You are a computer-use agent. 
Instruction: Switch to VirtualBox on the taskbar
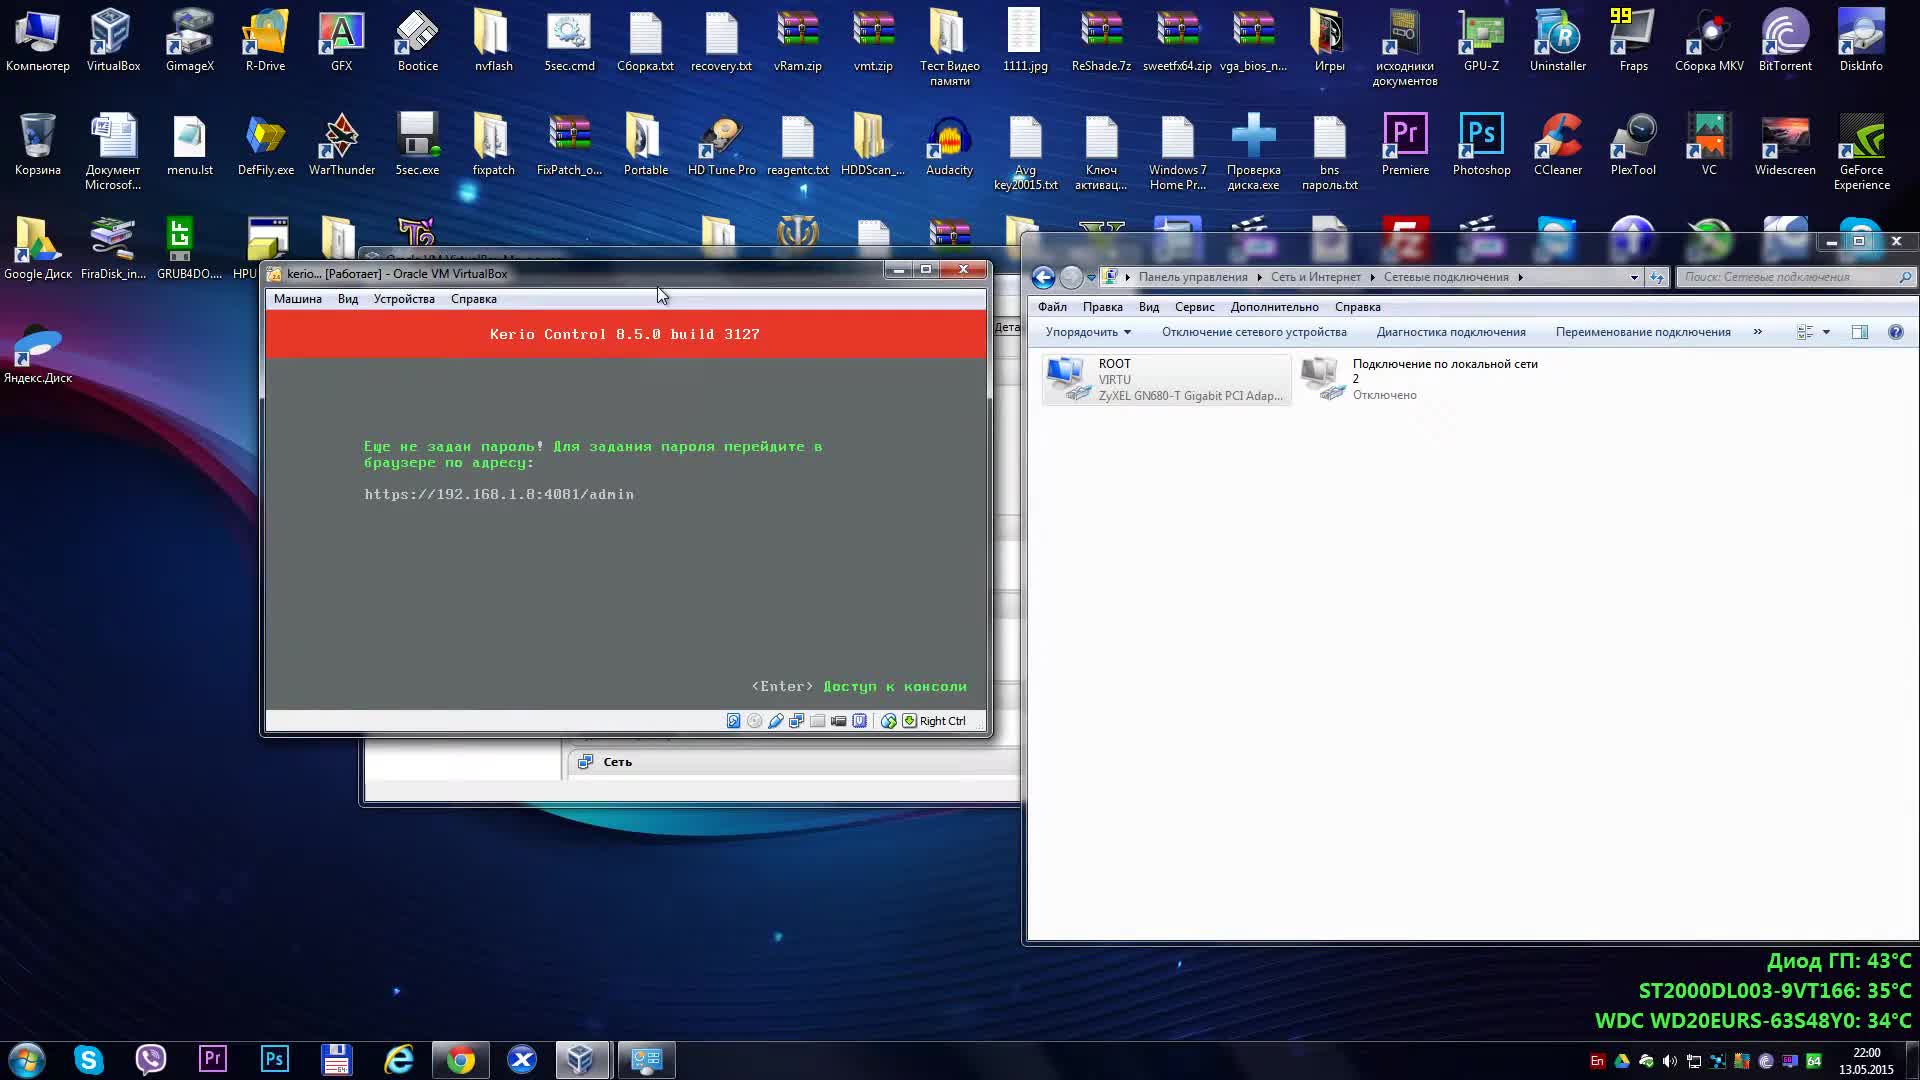pos(583,1059)
